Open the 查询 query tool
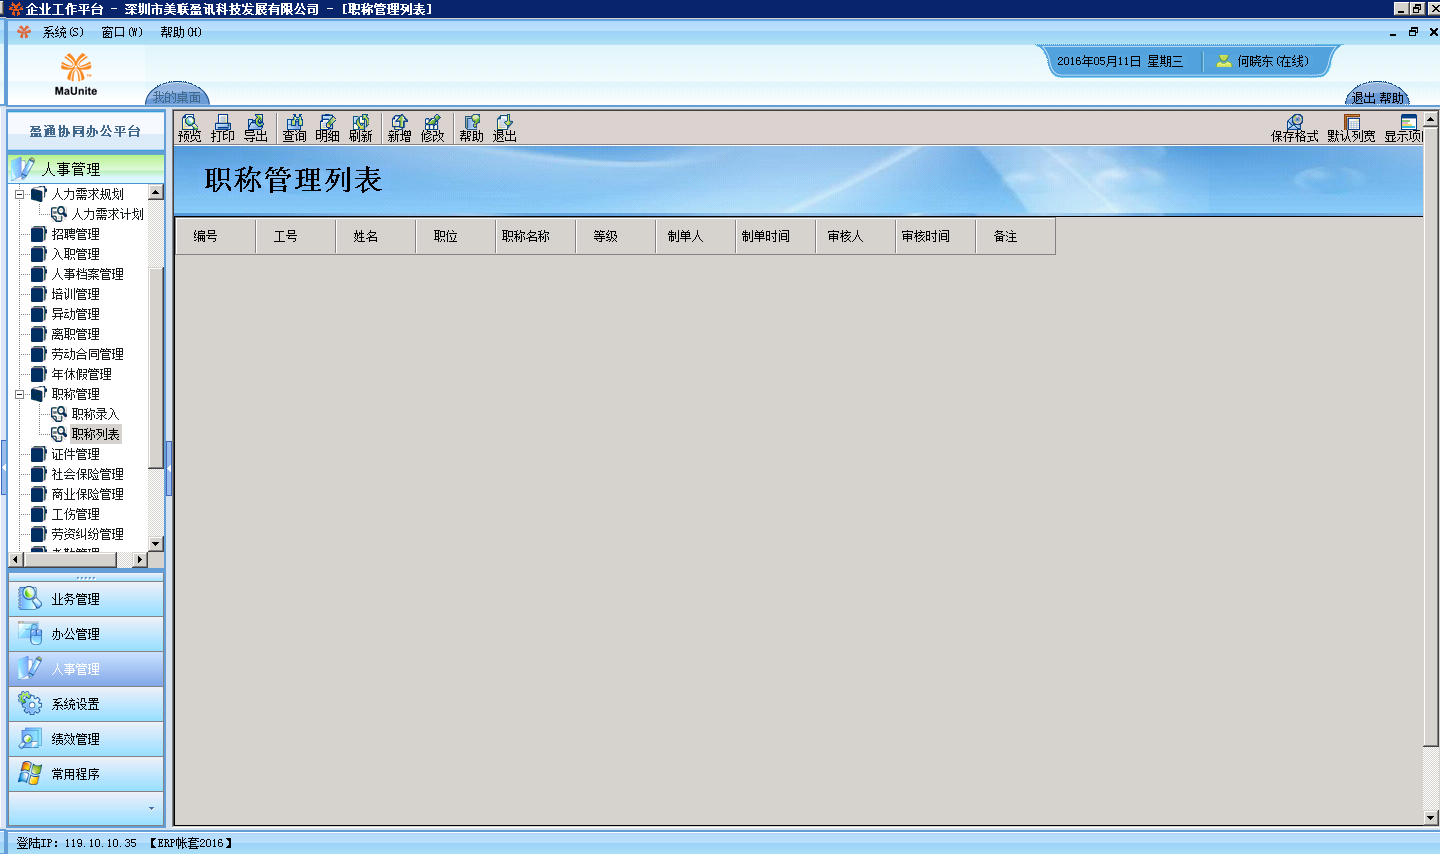 point(295,128)
